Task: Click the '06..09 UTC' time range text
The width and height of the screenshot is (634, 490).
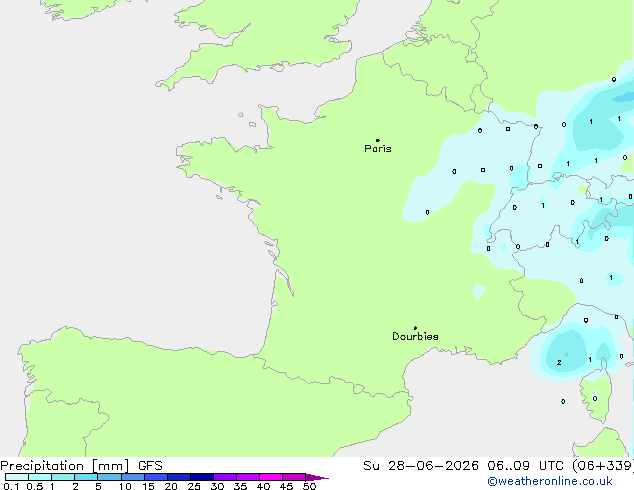Action: [x=525, y=466]
